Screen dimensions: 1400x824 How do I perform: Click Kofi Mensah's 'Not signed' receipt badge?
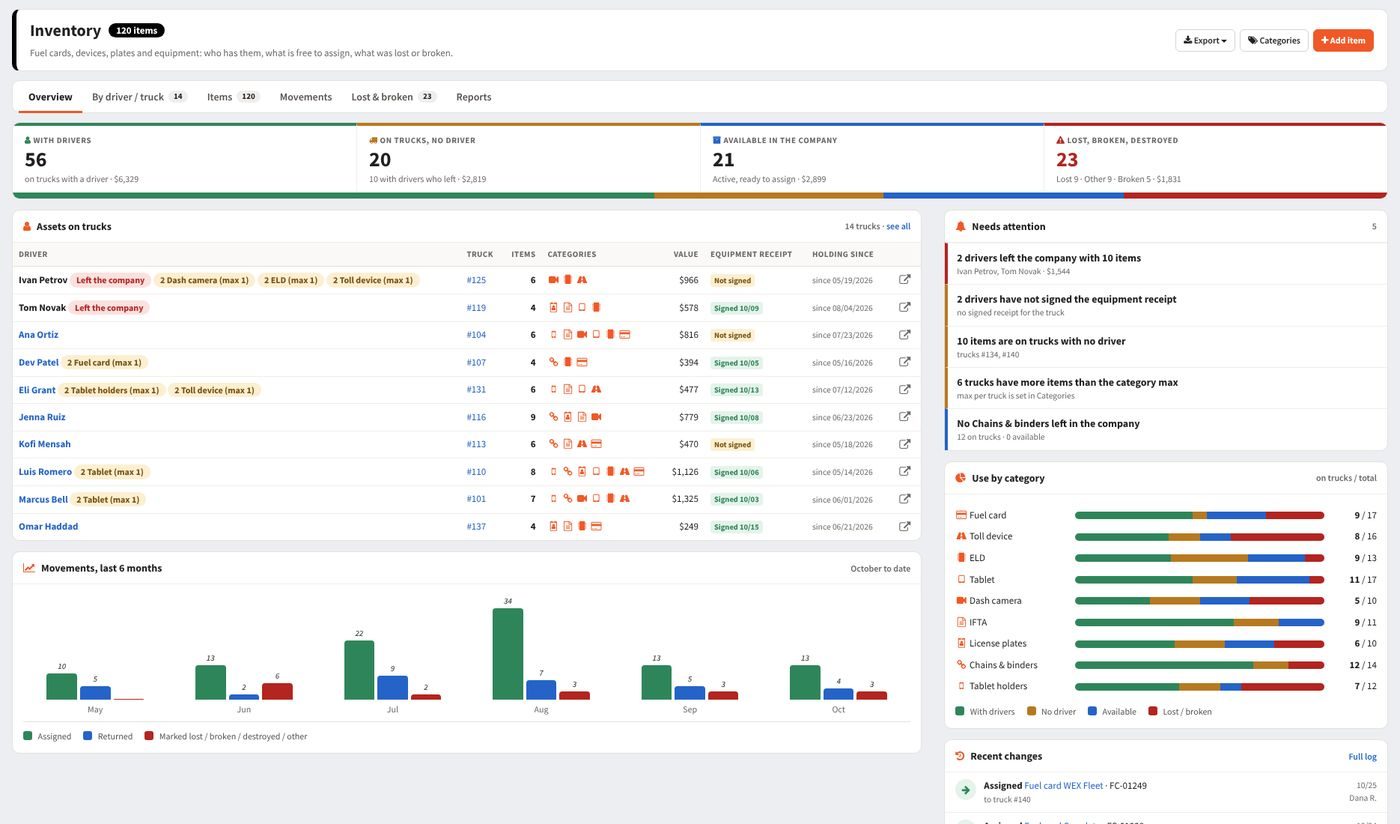click(732, 444)
